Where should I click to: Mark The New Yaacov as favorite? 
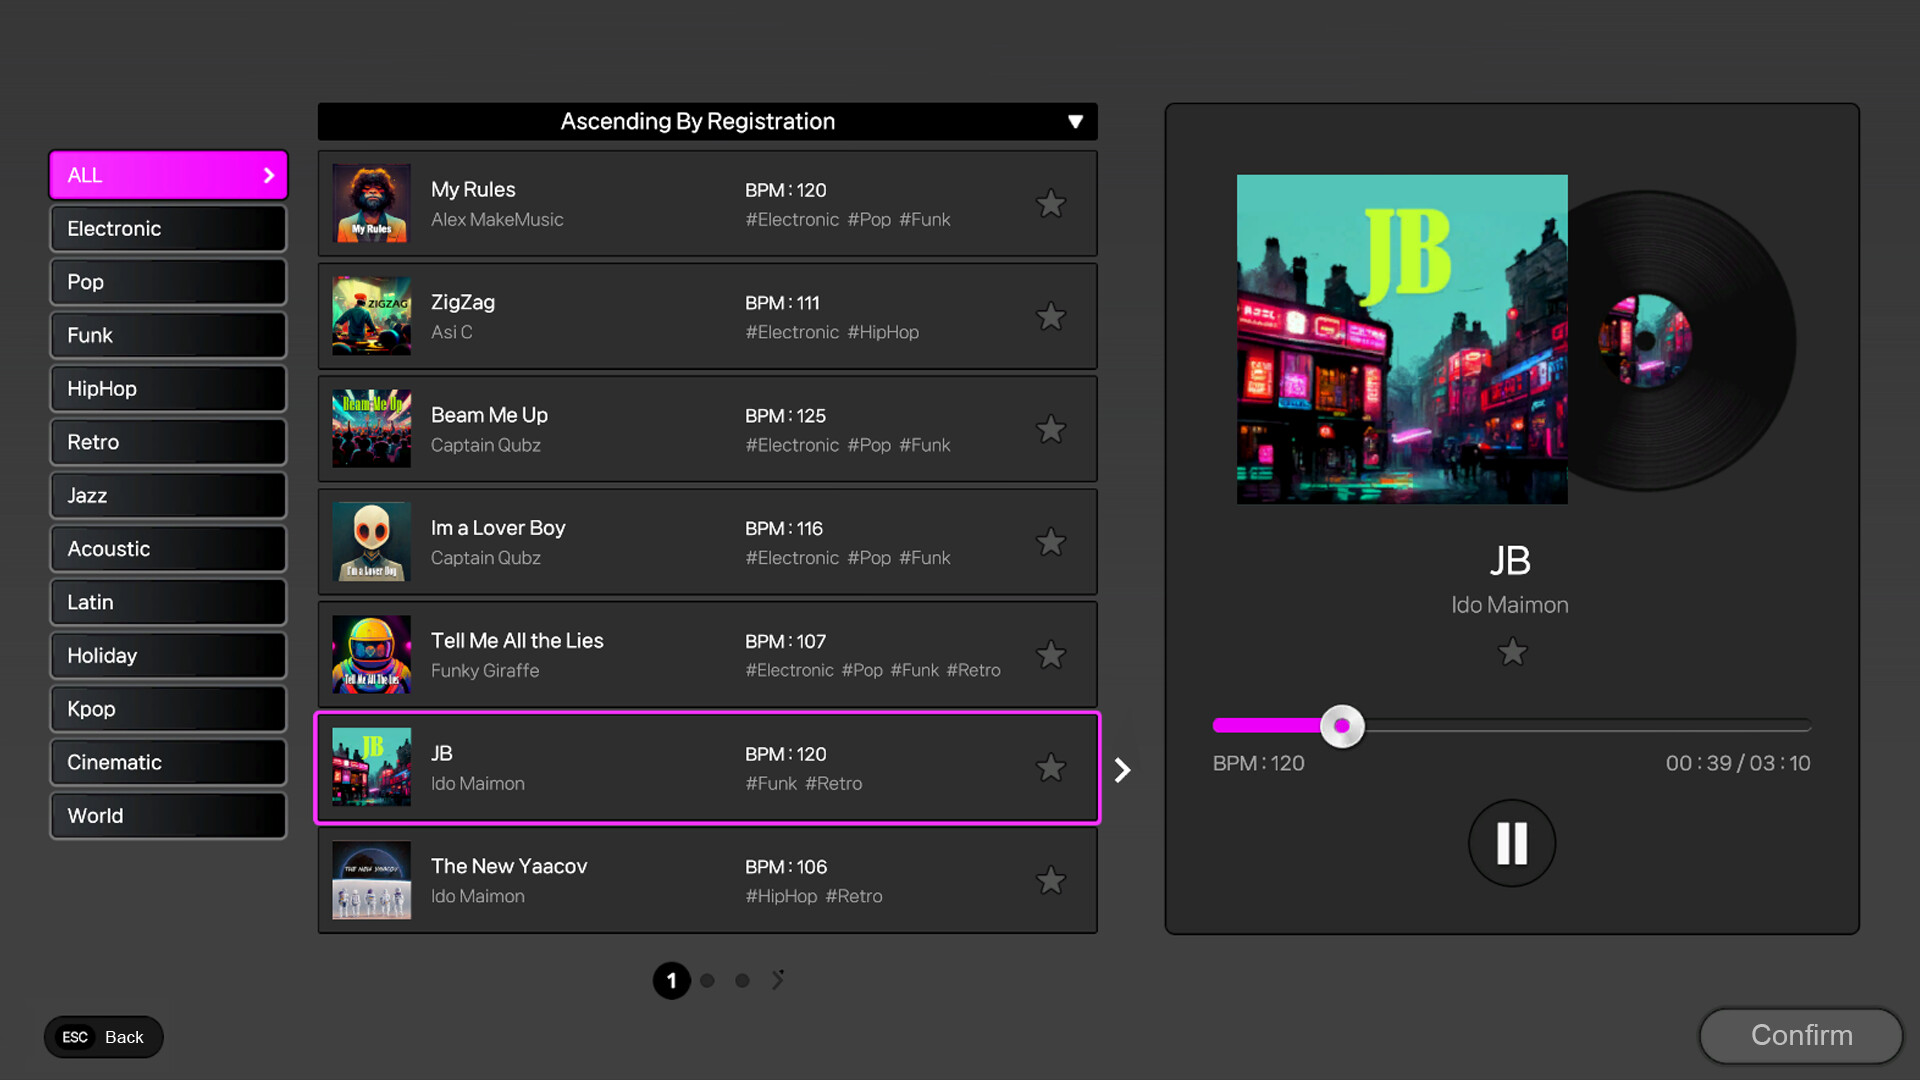1050,881
